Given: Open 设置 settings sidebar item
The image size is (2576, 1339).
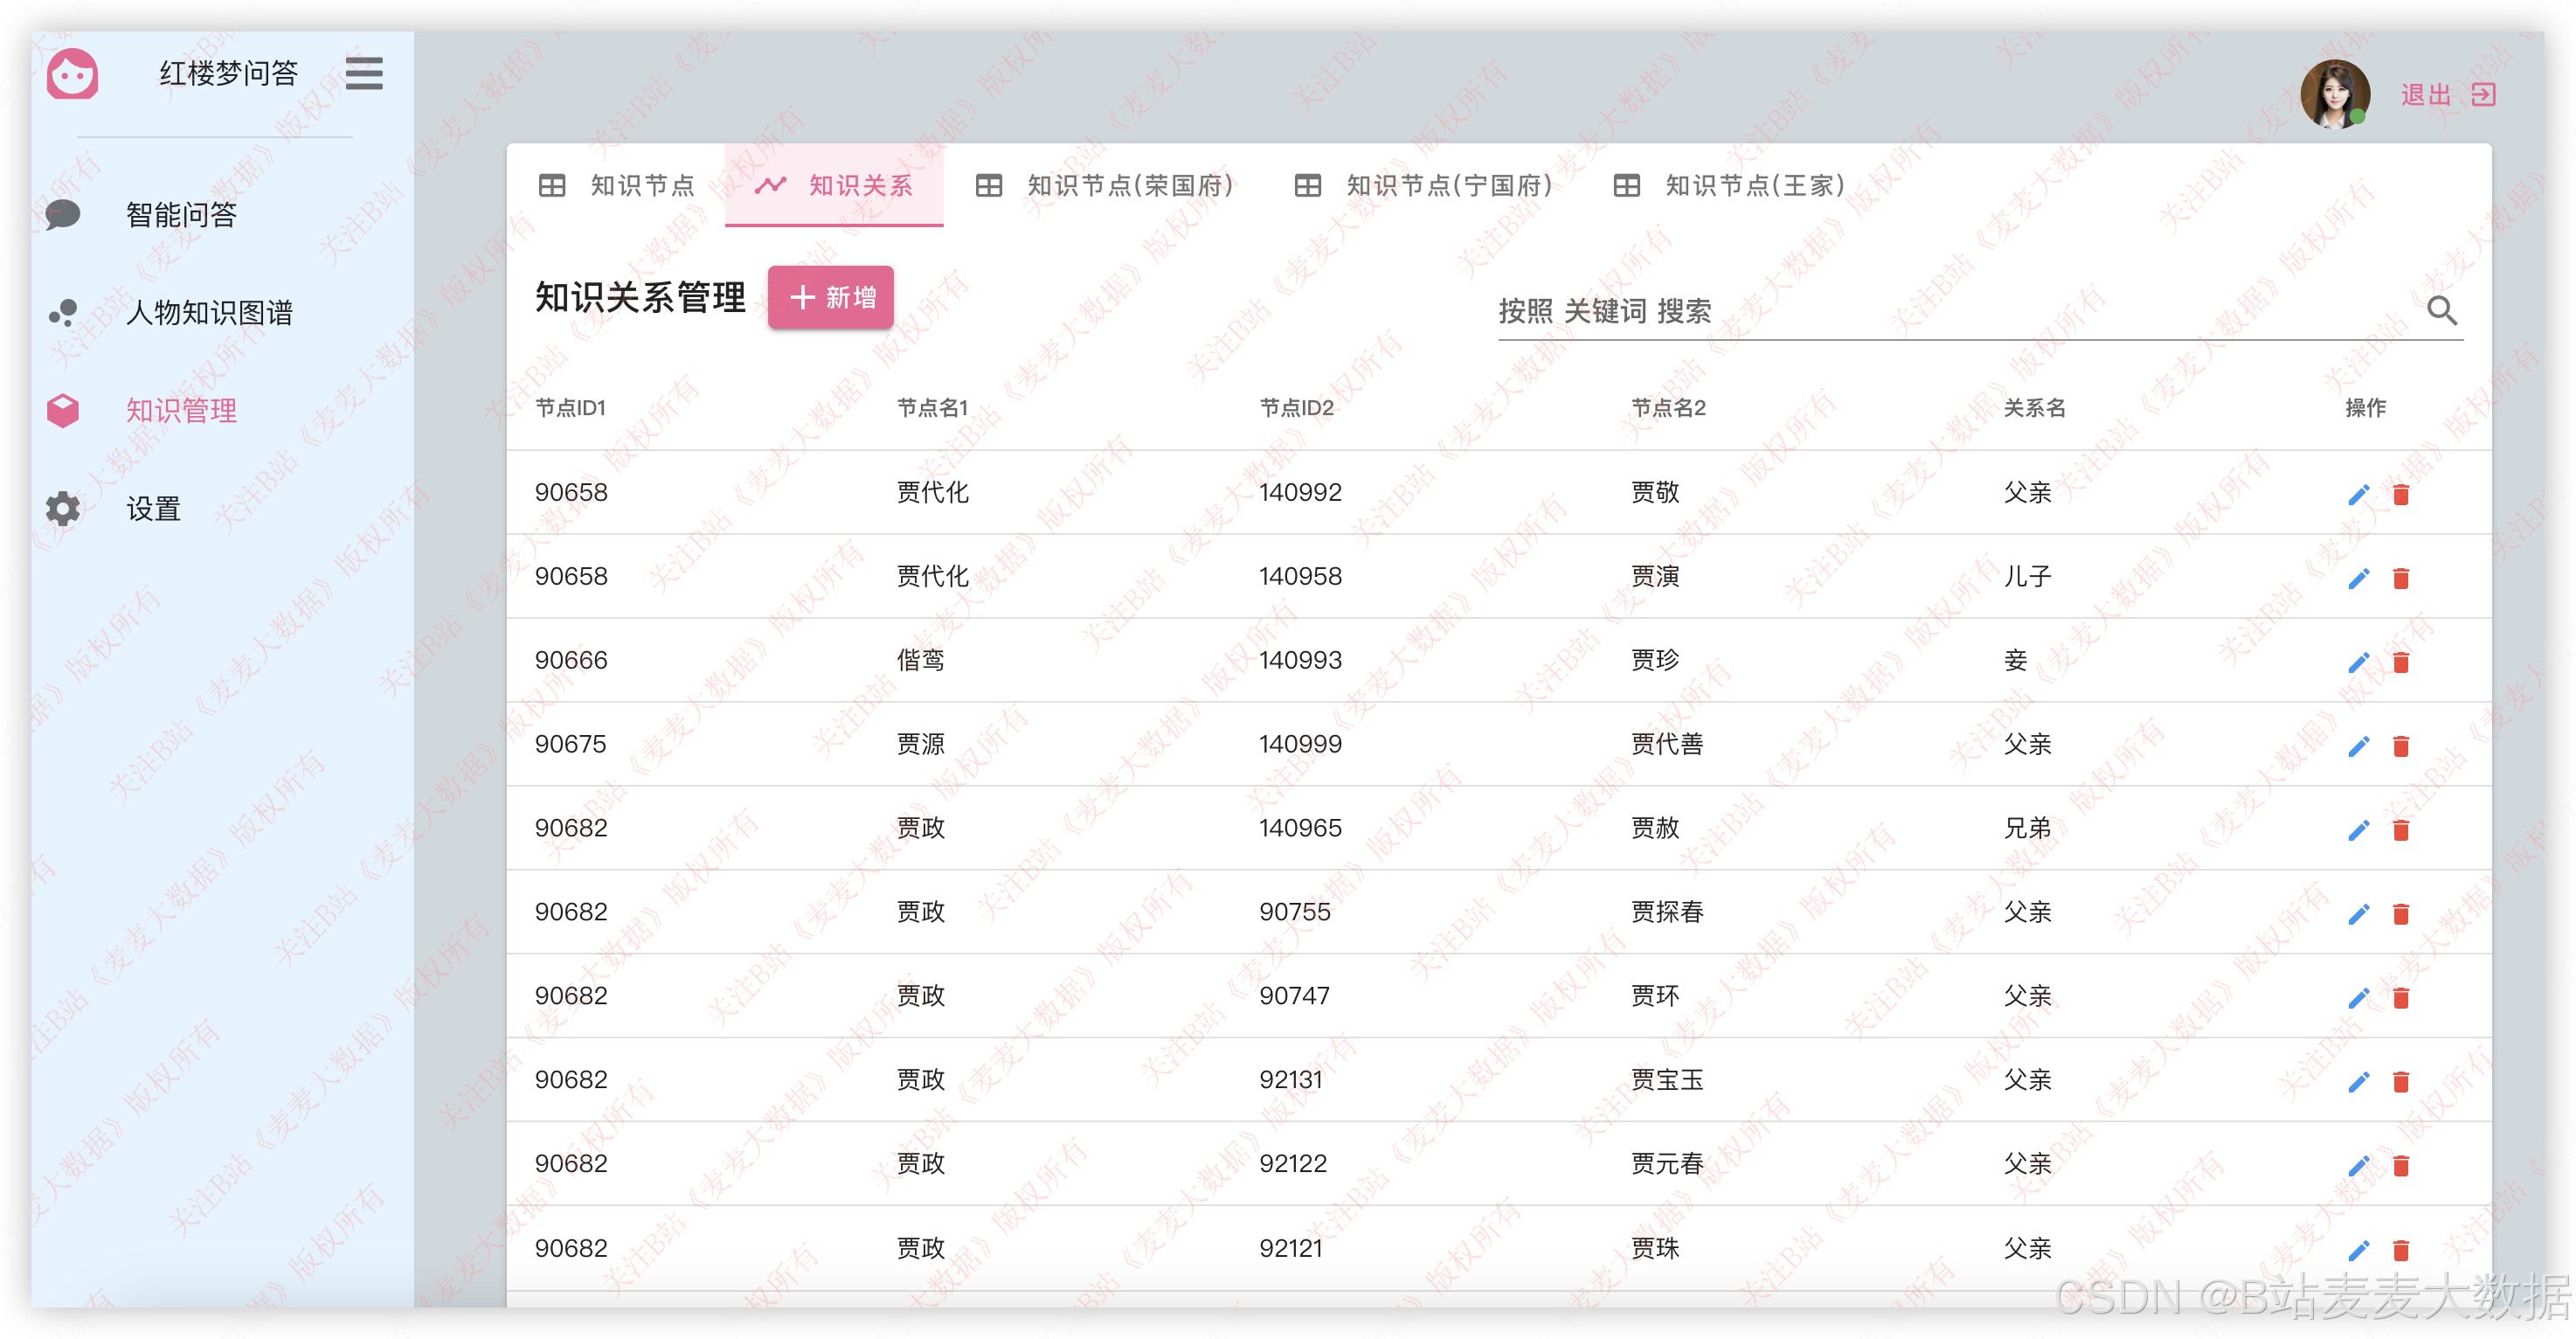Looking at the screenshot, I should 153,509.
